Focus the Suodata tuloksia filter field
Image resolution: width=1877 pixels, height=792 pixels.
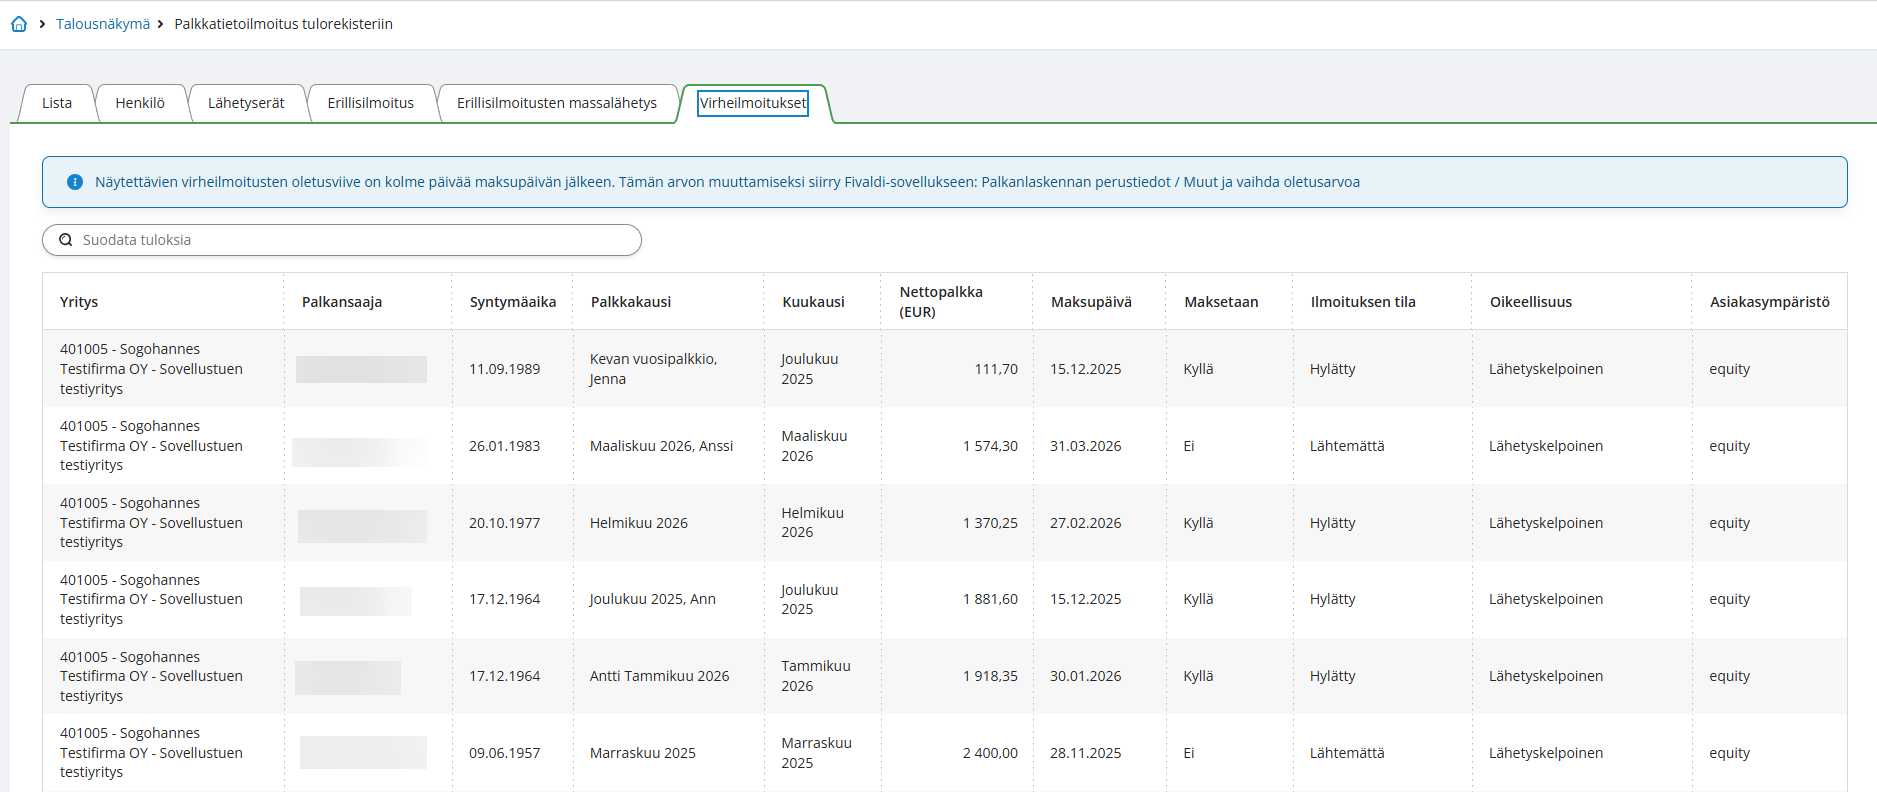click(350, 240)
